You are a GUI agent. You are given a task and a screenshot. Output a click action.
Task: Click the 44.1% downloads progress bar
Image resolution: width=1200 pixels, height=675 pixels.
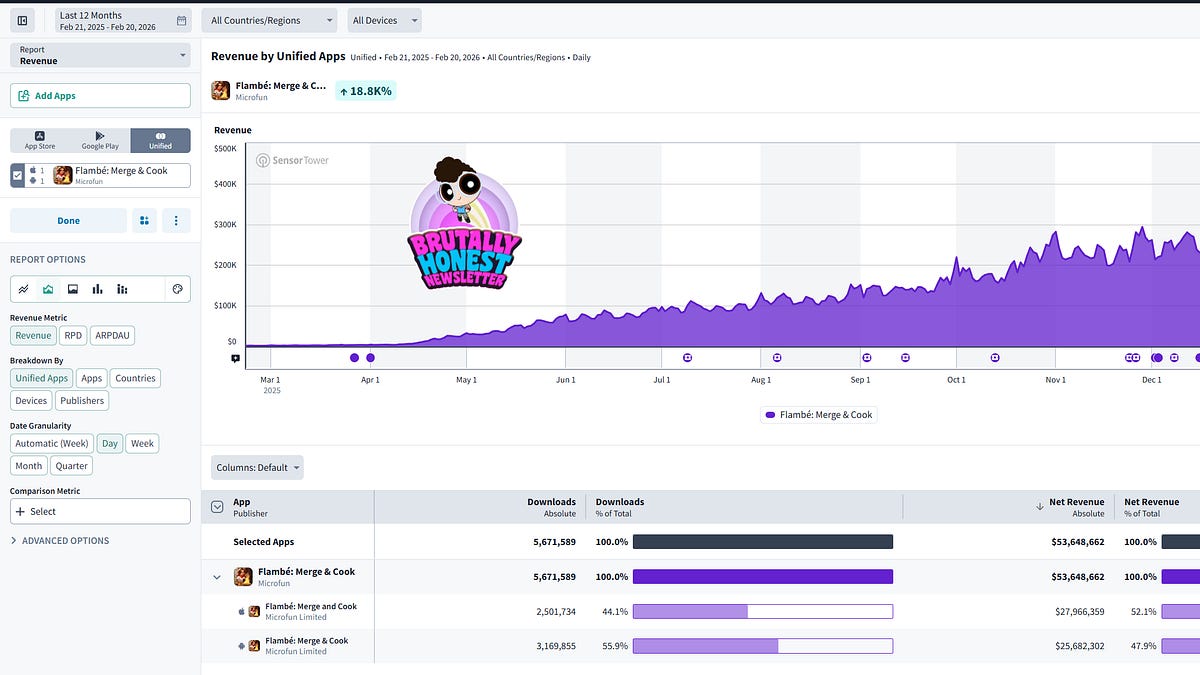(763, 611)
